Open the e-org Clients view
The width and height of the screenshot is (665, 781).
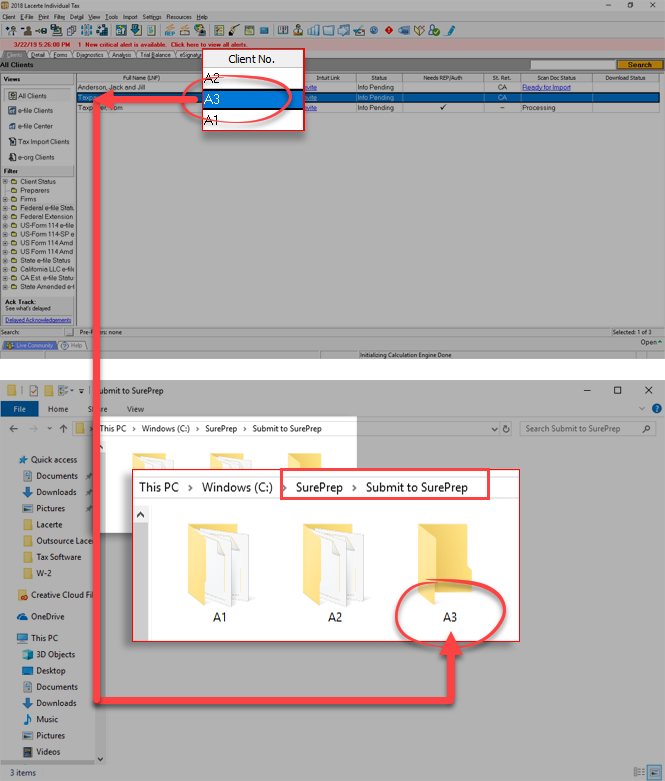pos(31,157)
